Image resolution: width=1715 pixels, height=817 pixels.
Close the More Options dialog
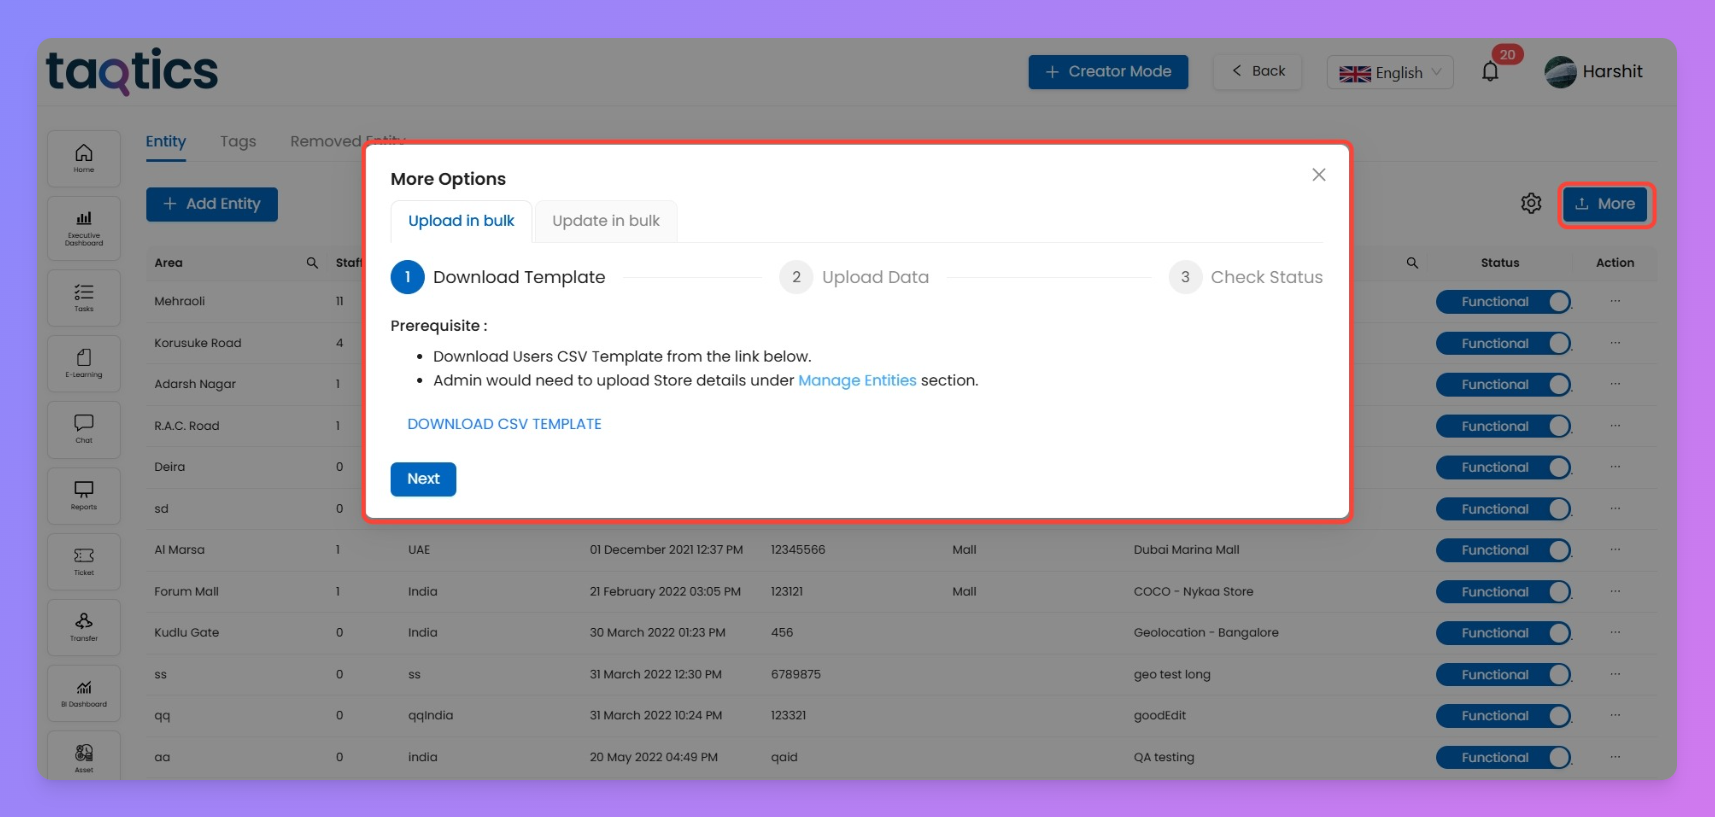tap(1319, 175)
